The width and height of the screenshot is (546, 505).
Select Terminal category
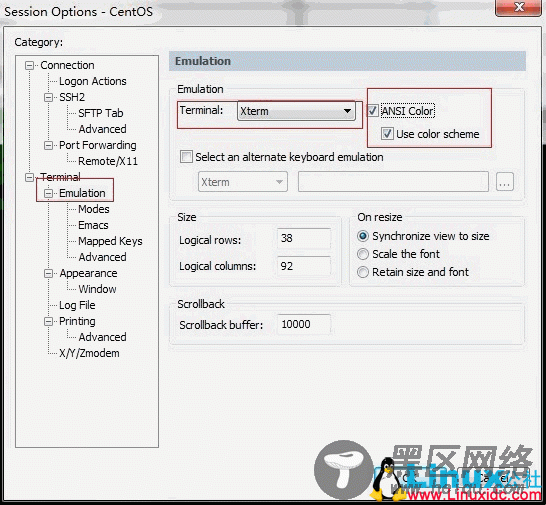60,177
